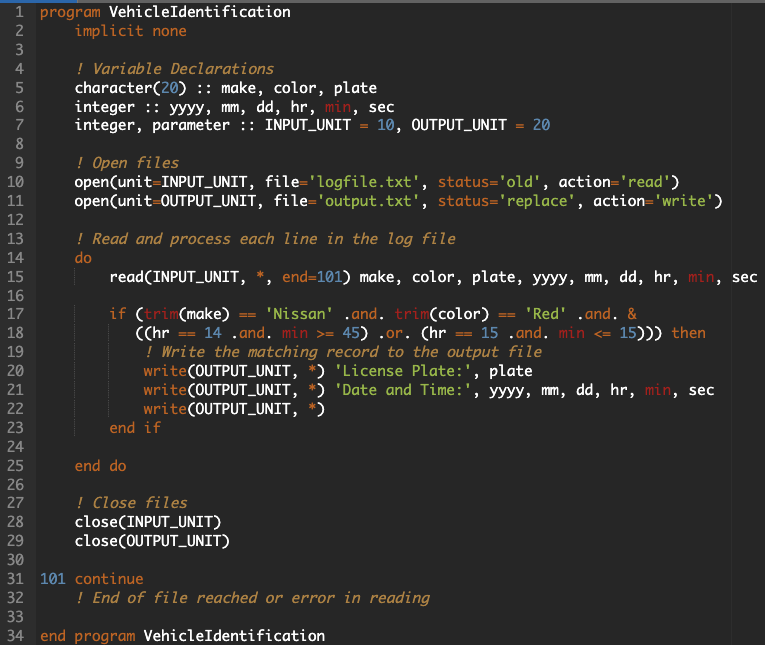This screenshot has height=645, width=765.
Task: Click 'write(OUTPUT_UNIT, *)' on line 22
Action: pyautogui.click(x=234, y=409)
